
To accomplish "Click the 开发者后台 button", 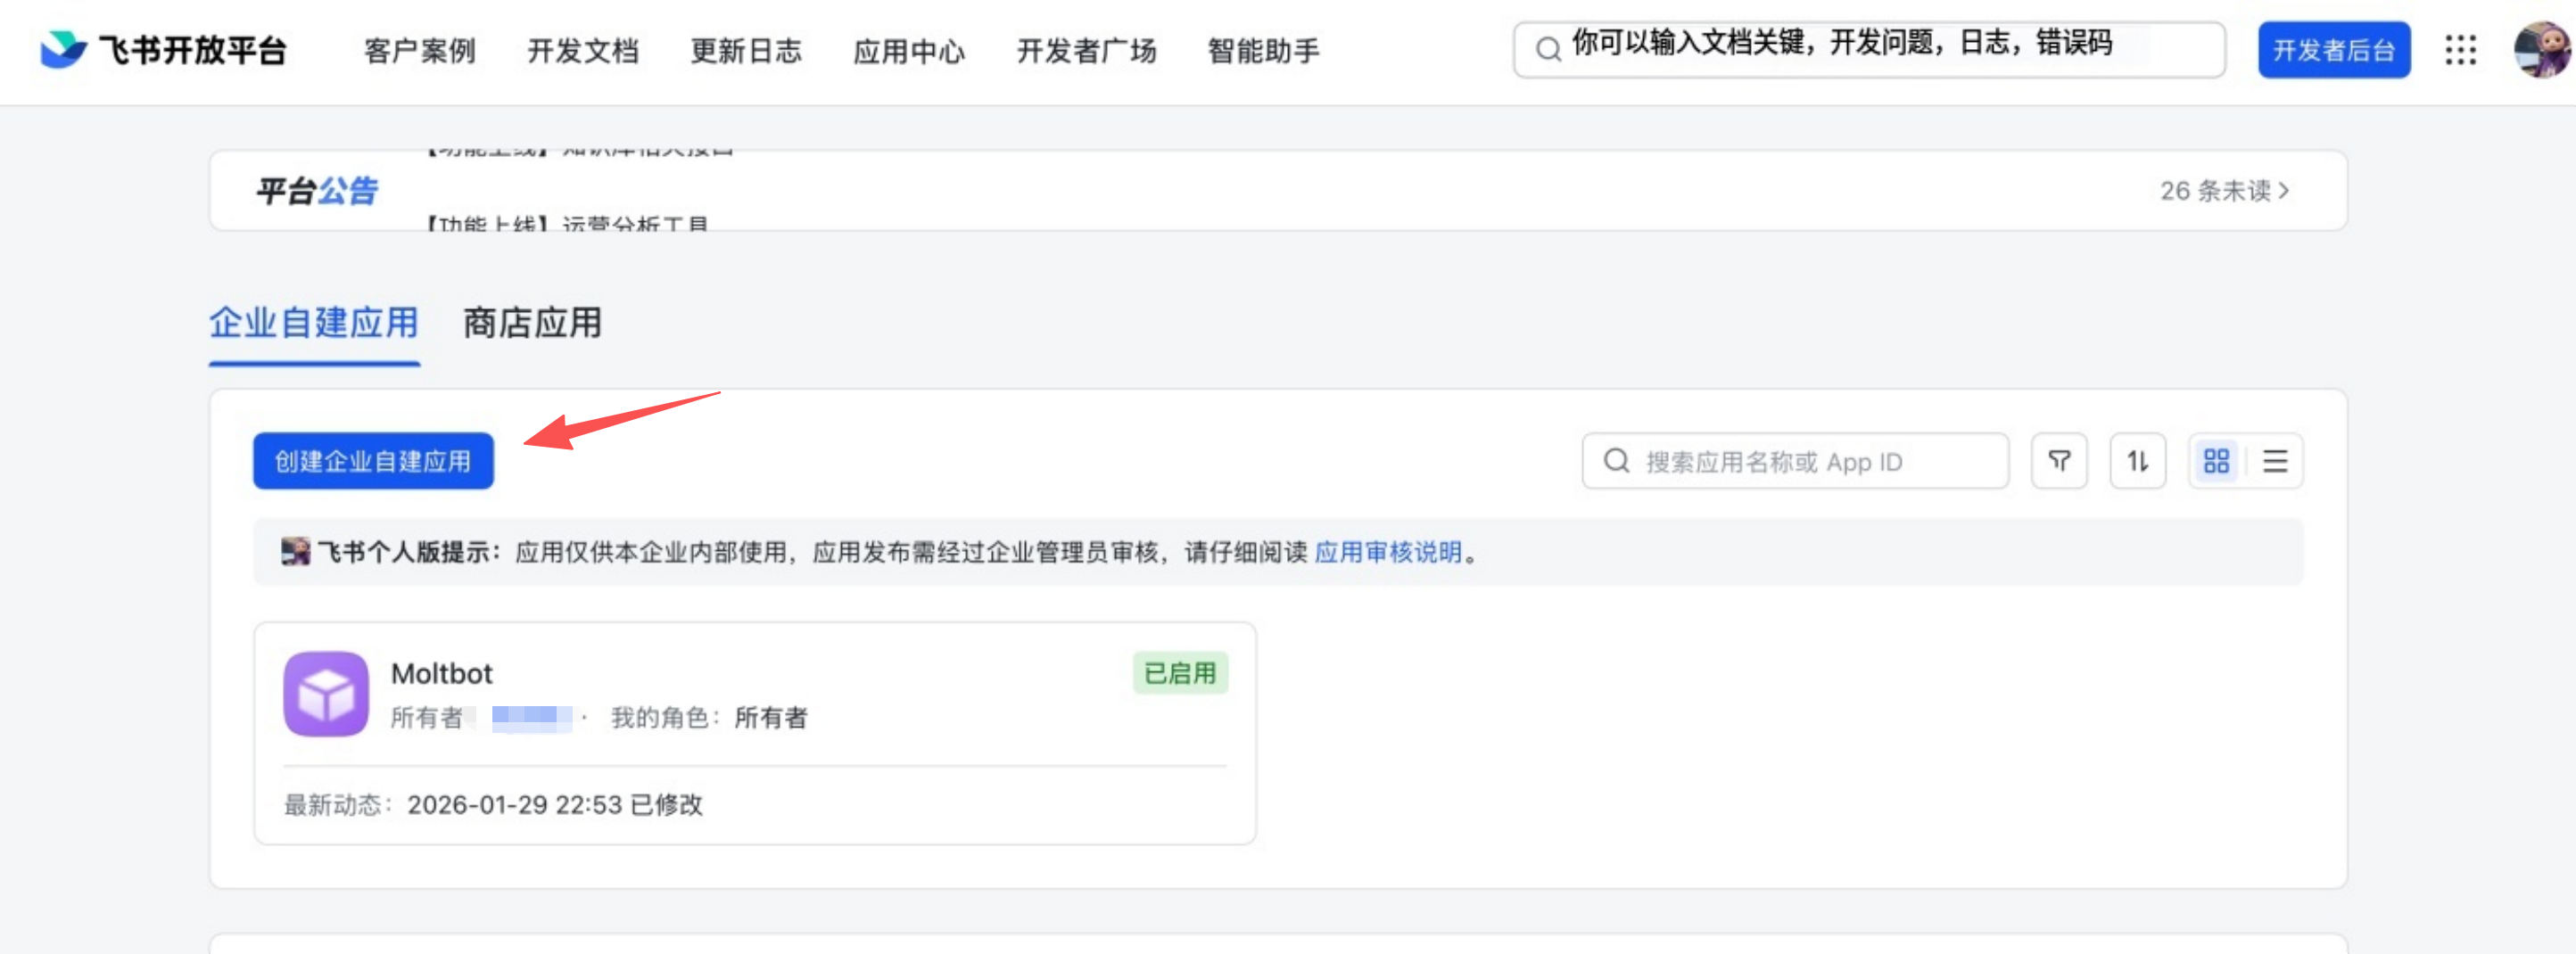I will coord(2333,49).
